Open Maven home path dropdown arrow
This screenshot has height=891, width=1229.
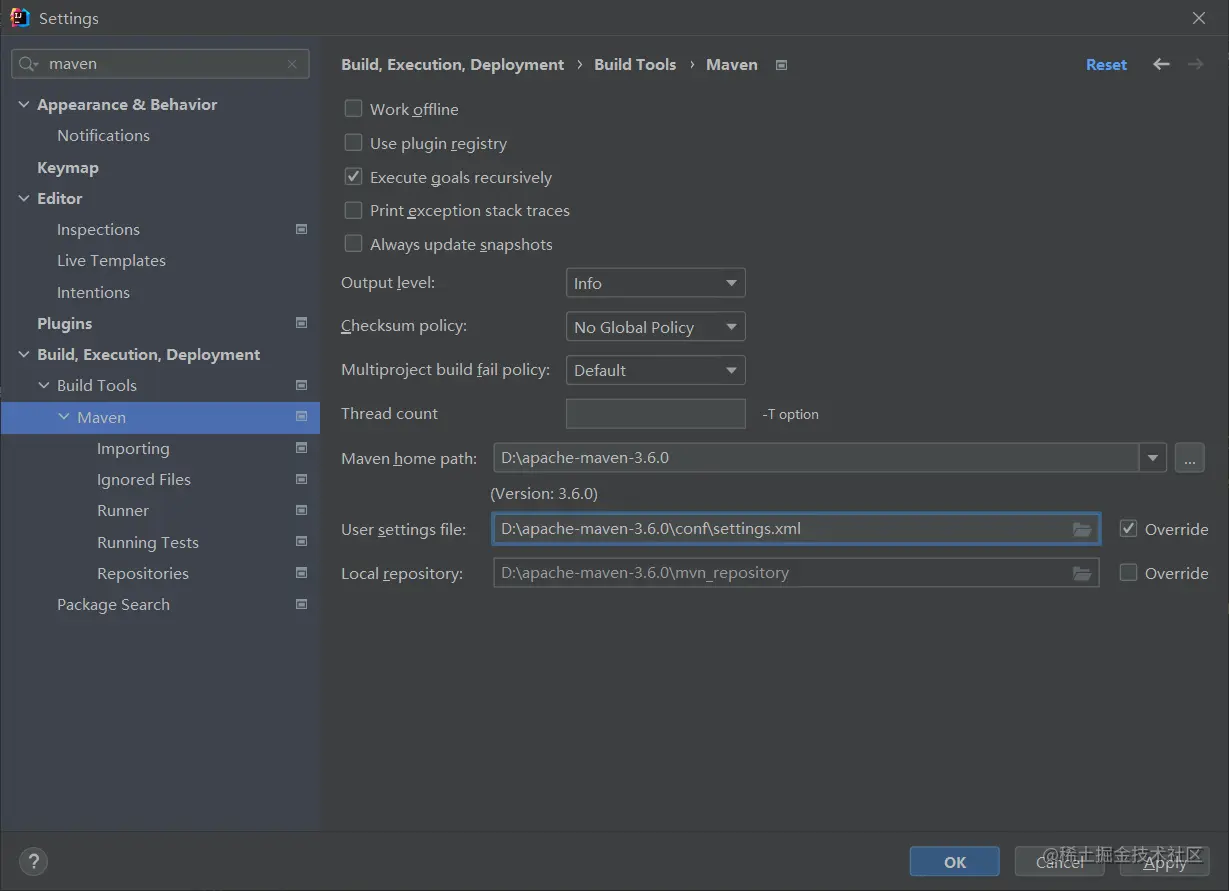[x=1153, y=458]
